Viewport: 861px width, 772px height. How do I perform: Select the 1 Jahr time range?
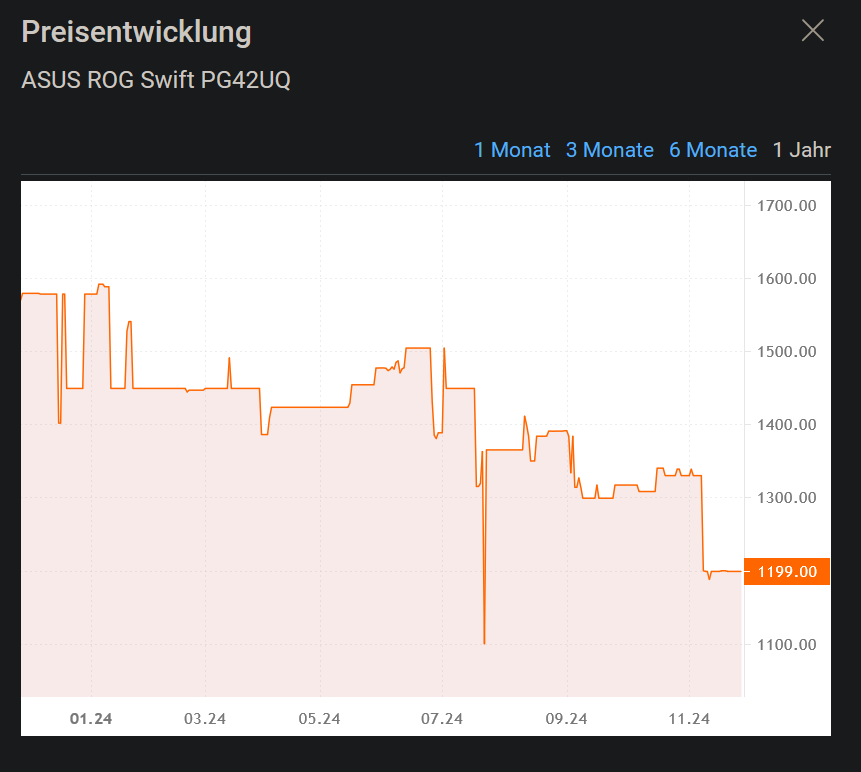click(801, 150)
